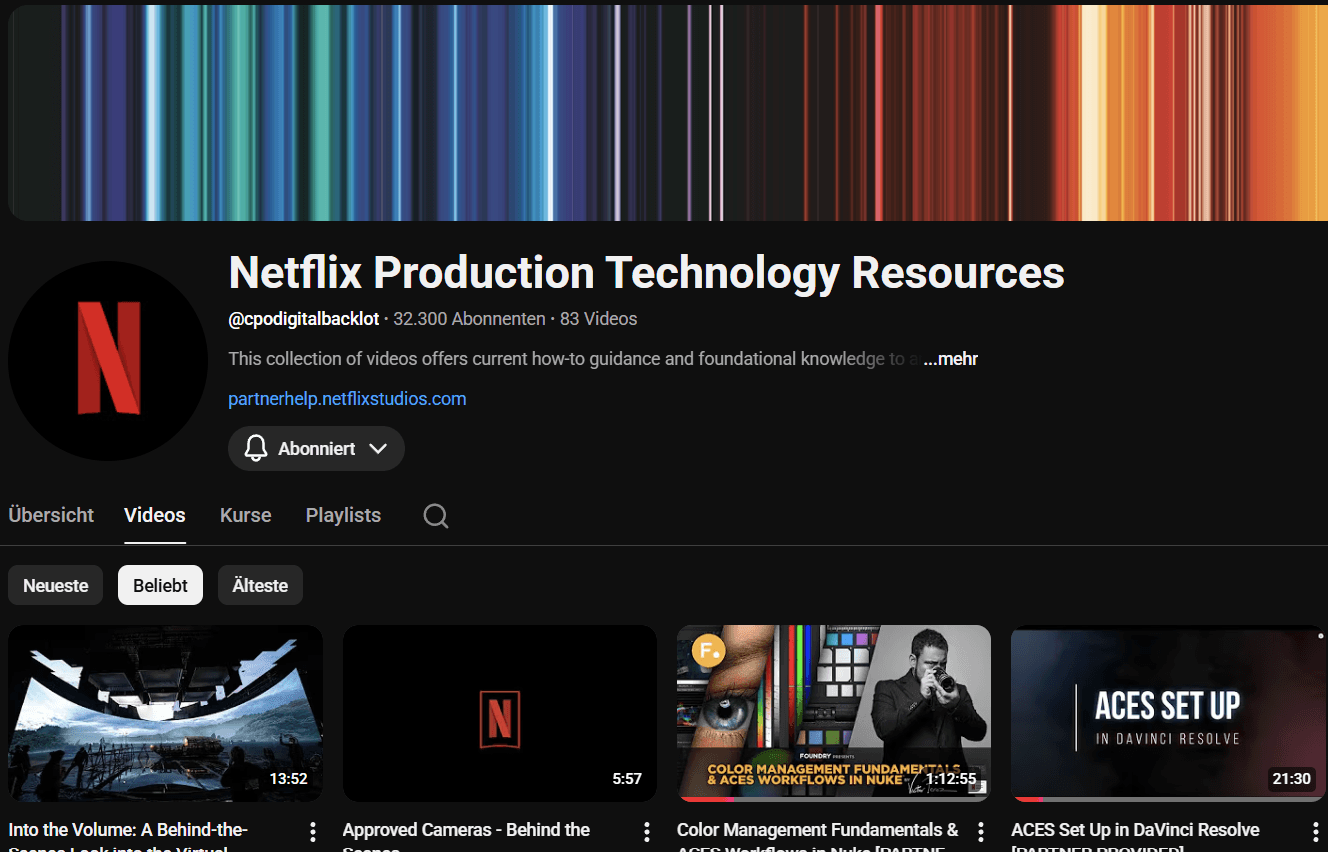Switch to the Übersicht tab

click(x=51, y=515)
